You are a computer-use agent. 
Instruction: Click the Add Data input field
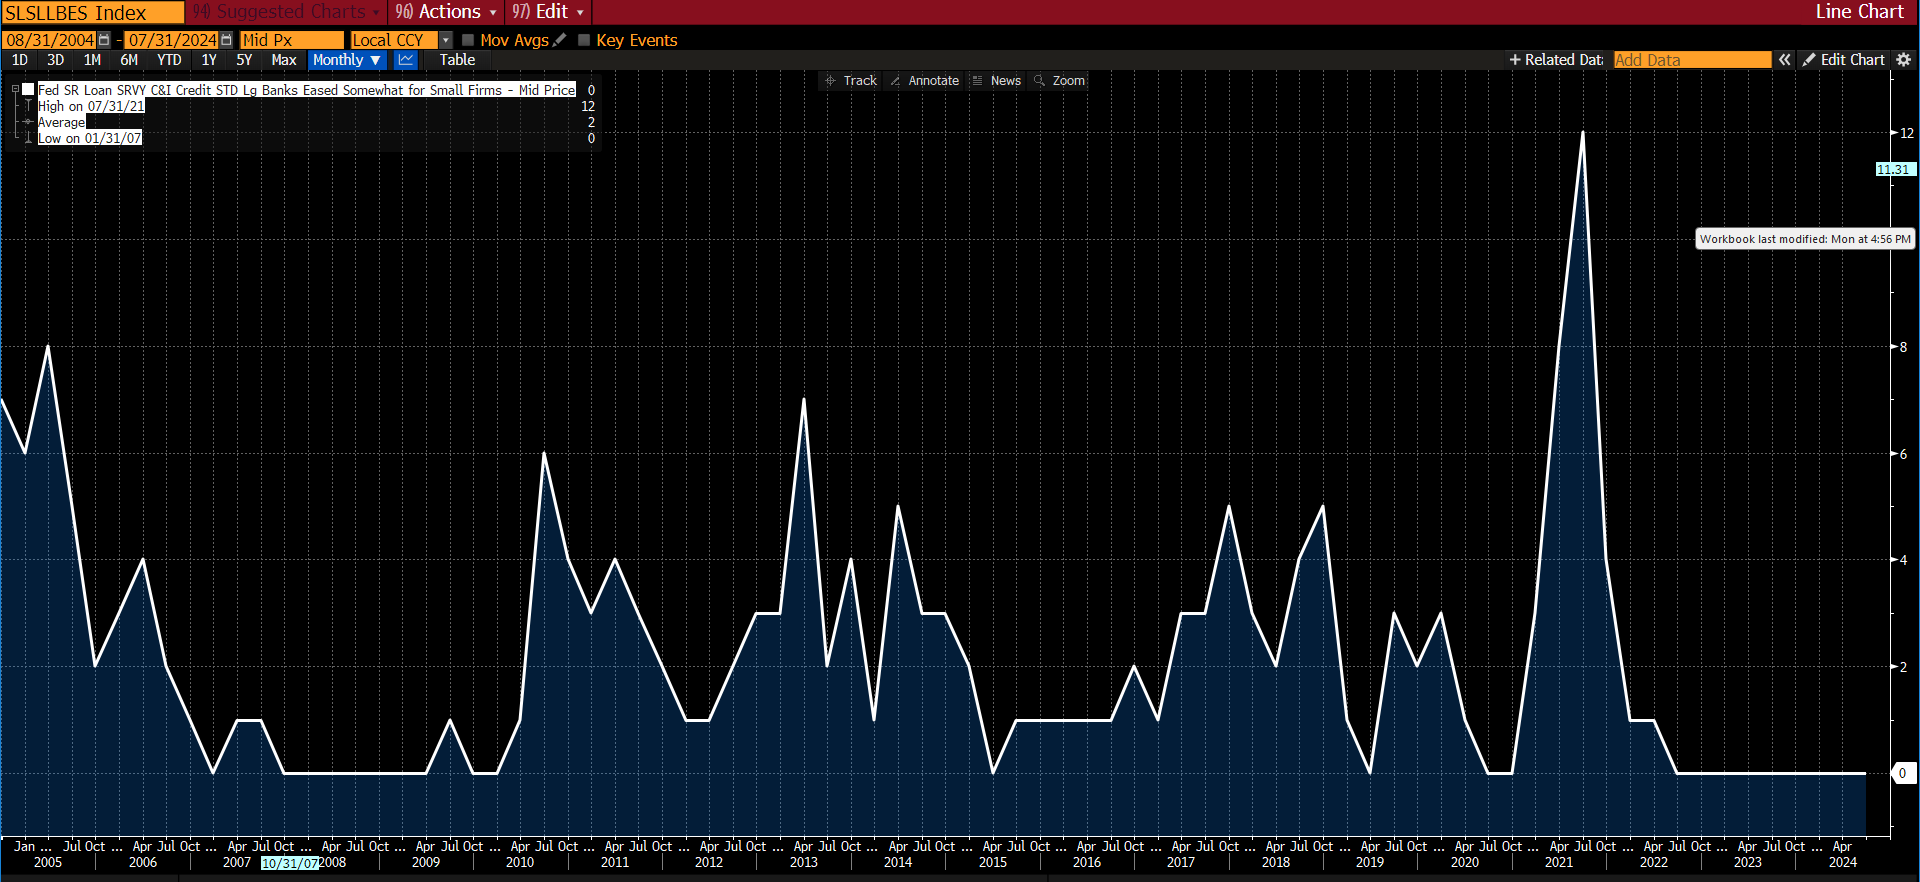1692,60
